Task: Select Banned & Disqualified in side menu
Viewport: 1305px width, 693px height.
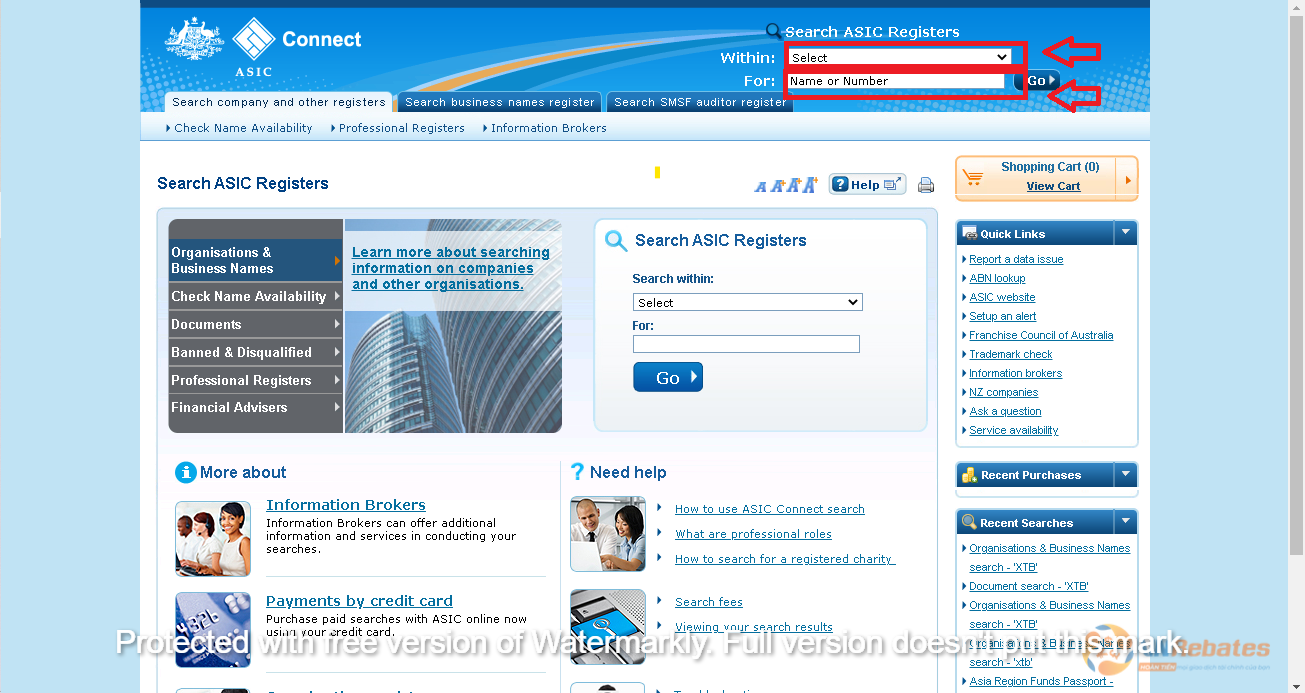Action: [256, 352]
